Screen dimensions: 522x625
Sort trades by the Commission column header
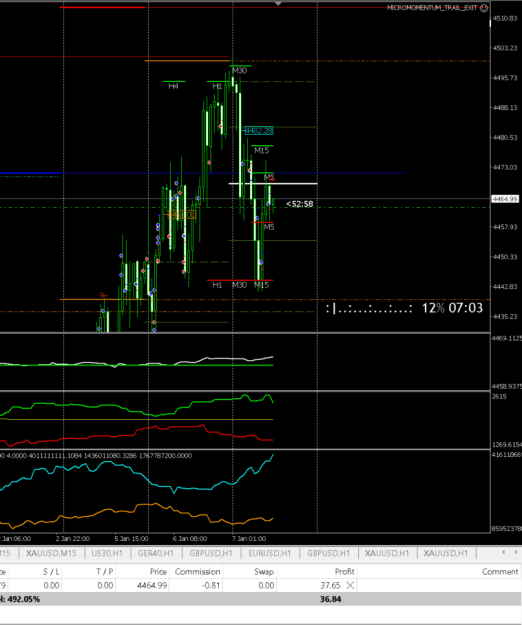(x=197, y=572)
